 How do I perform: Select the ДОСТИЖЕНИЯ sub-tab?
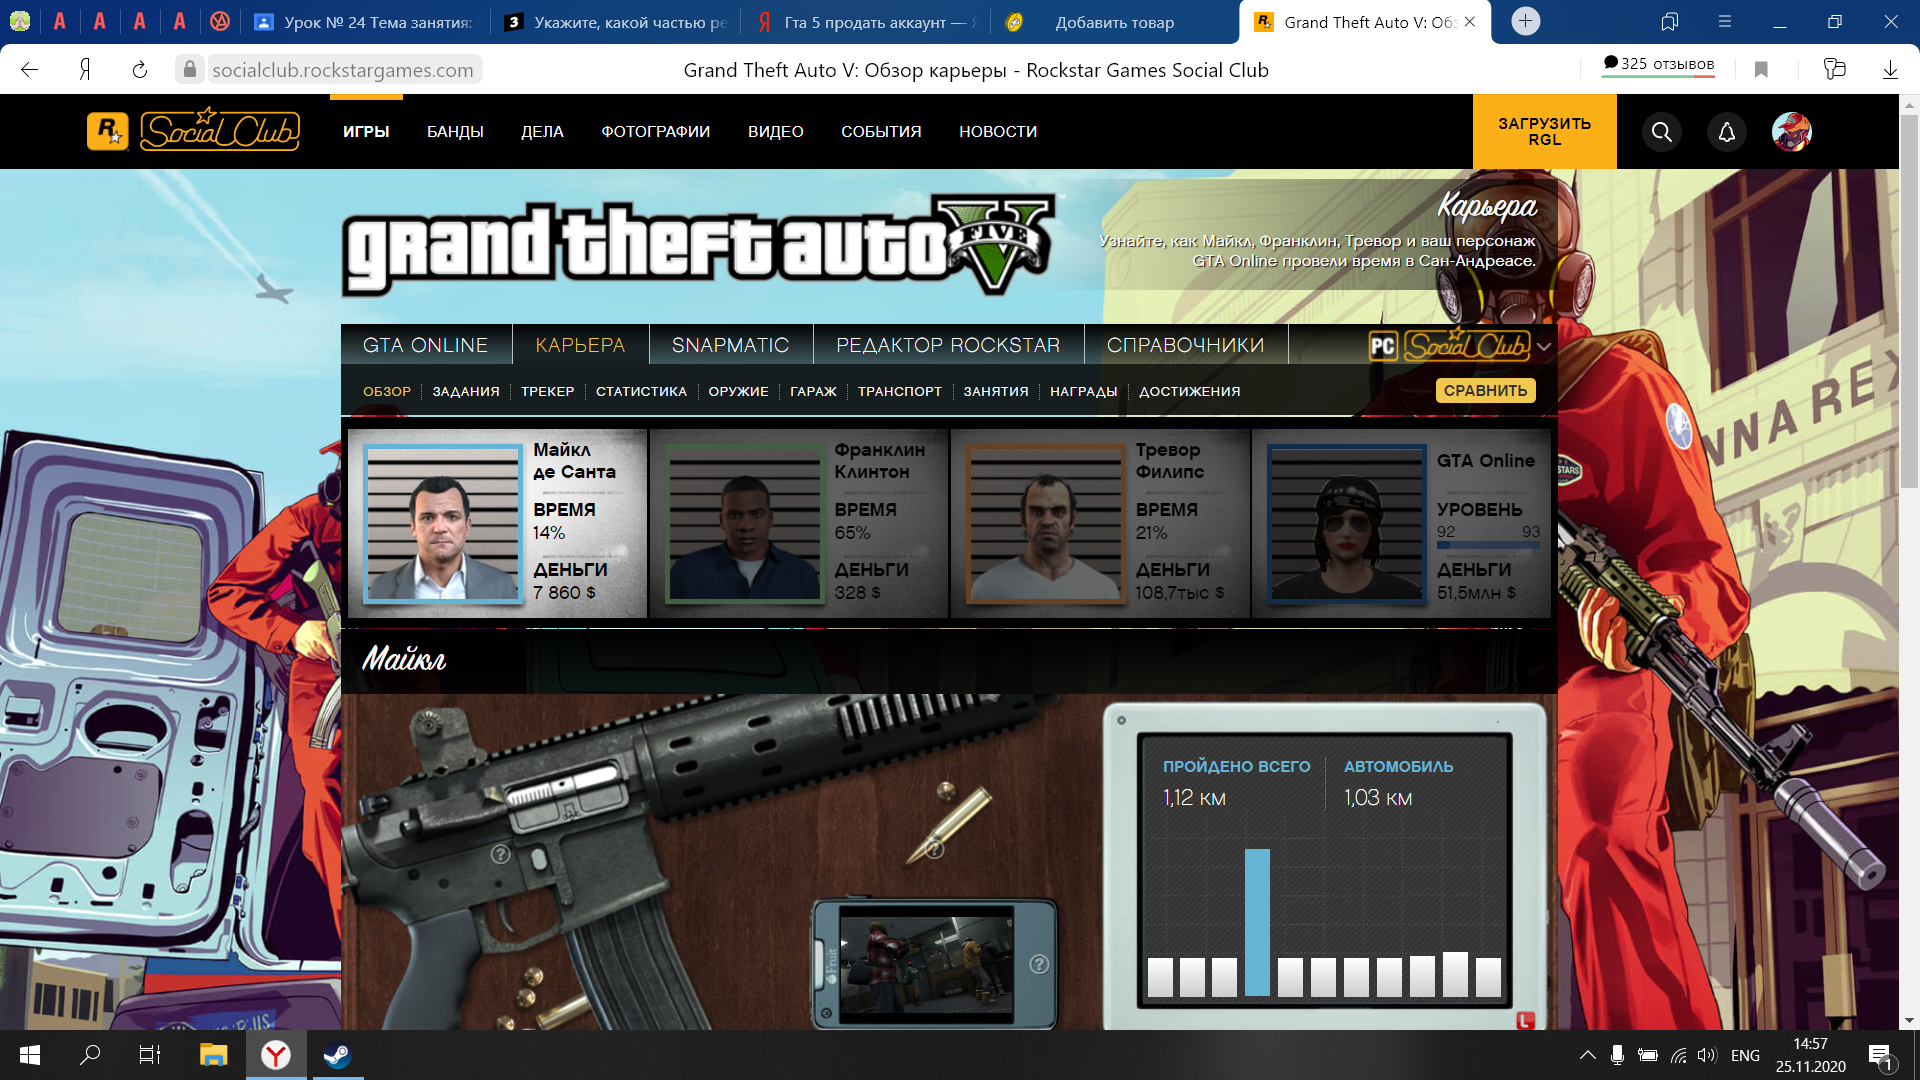pyautogui.click(x=1189, y=392)
